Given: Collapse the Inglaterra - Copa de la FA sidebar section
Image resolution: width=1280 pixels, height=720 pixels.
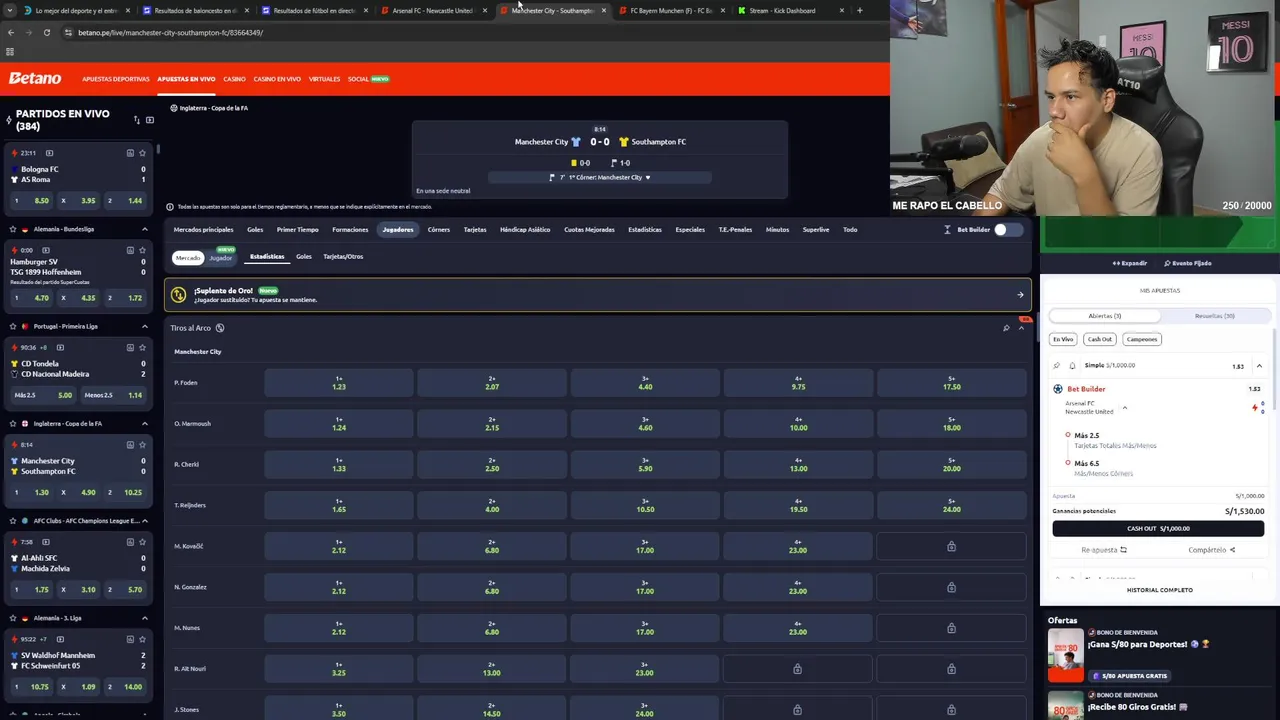Looking at the screenshot, I should pos(145,423).
